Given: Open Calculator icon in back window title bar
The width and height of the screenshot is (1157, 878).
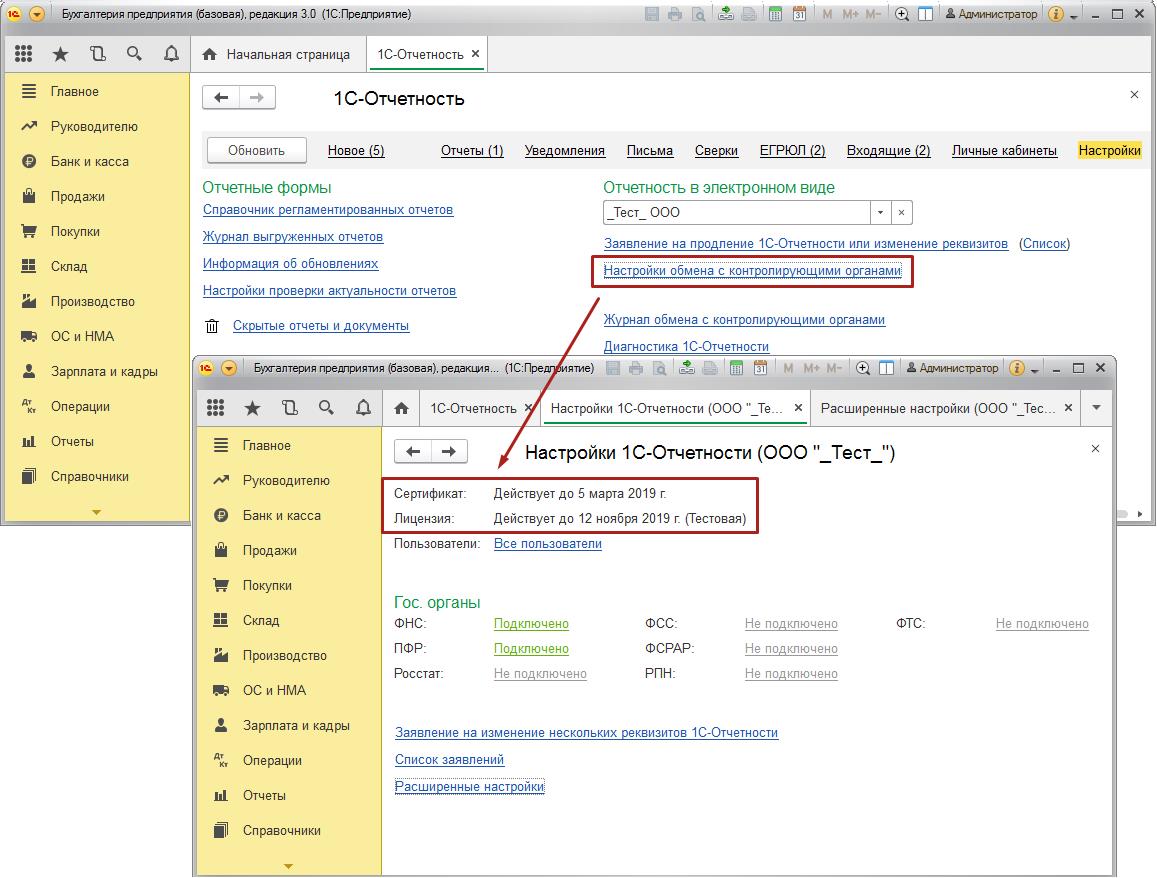Looking at the screenshot, I should (x=776, y=14).
